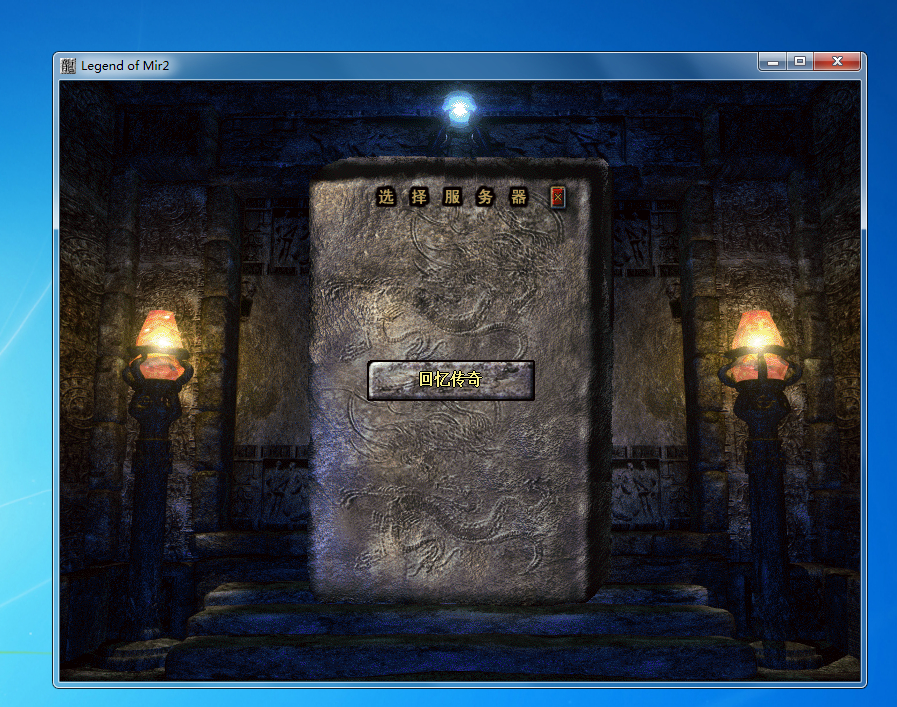Click the Legend of Mir2 window title
This screenshot has height=707, width=897.
125,66
